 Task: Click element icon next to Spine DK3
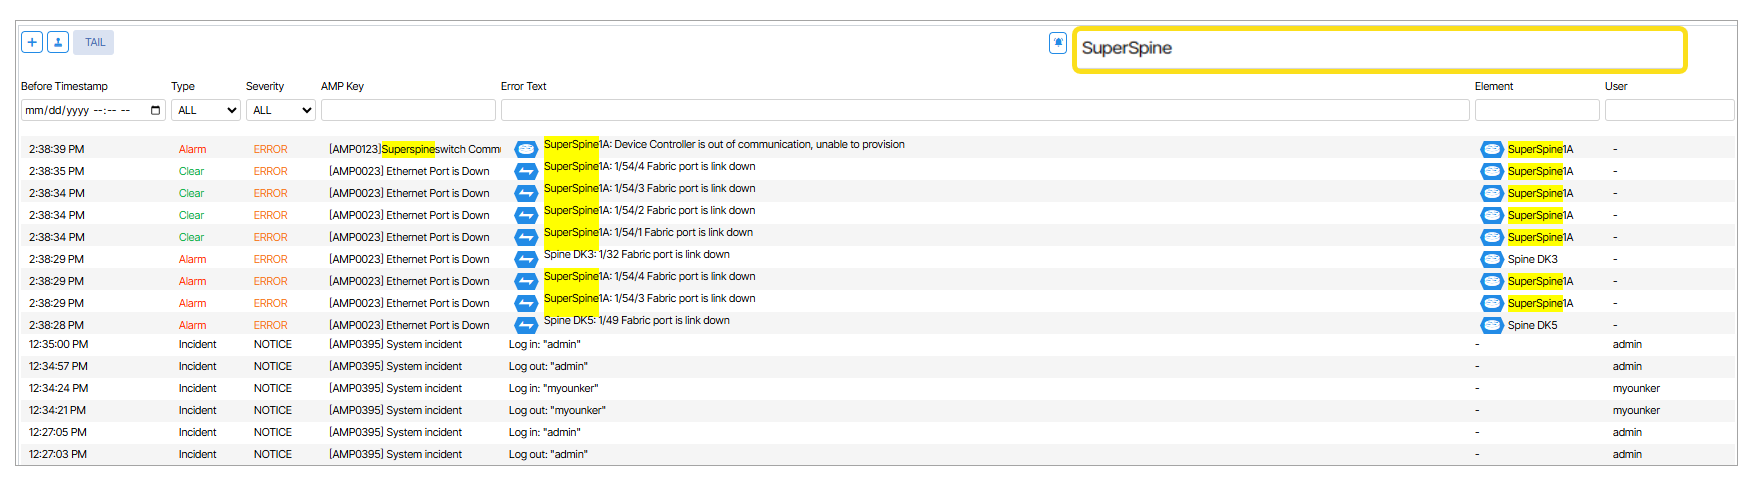tap(1491, 259)
